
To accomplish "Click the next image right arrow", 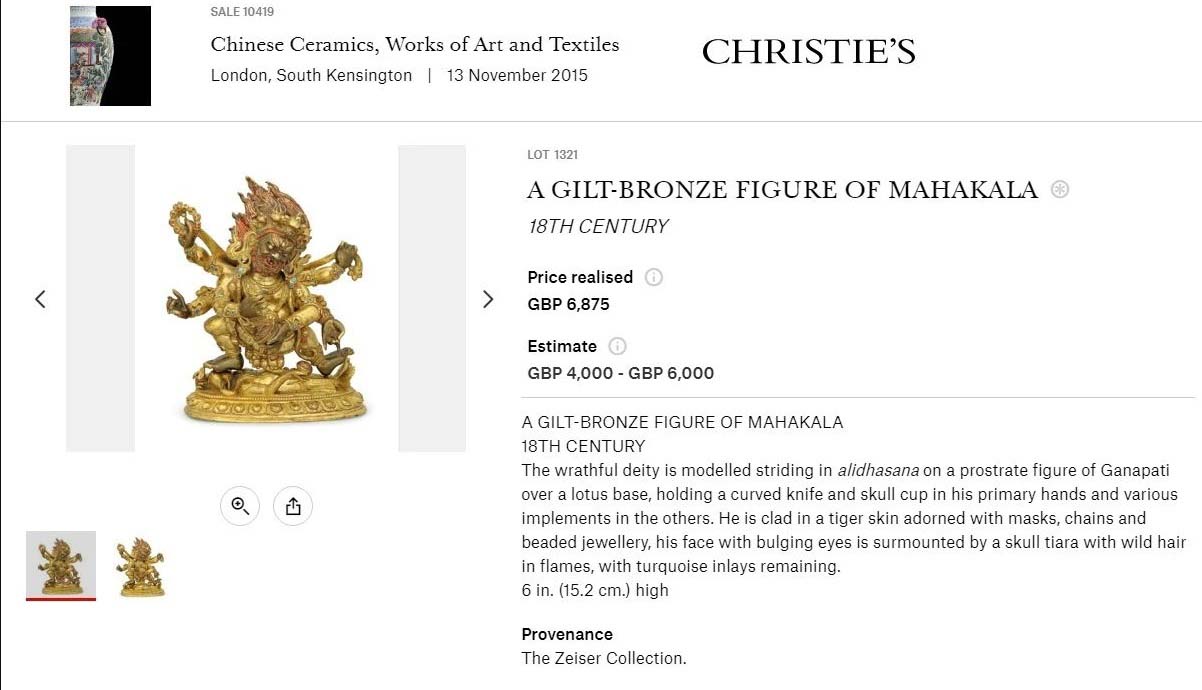I will pos(488,299).
